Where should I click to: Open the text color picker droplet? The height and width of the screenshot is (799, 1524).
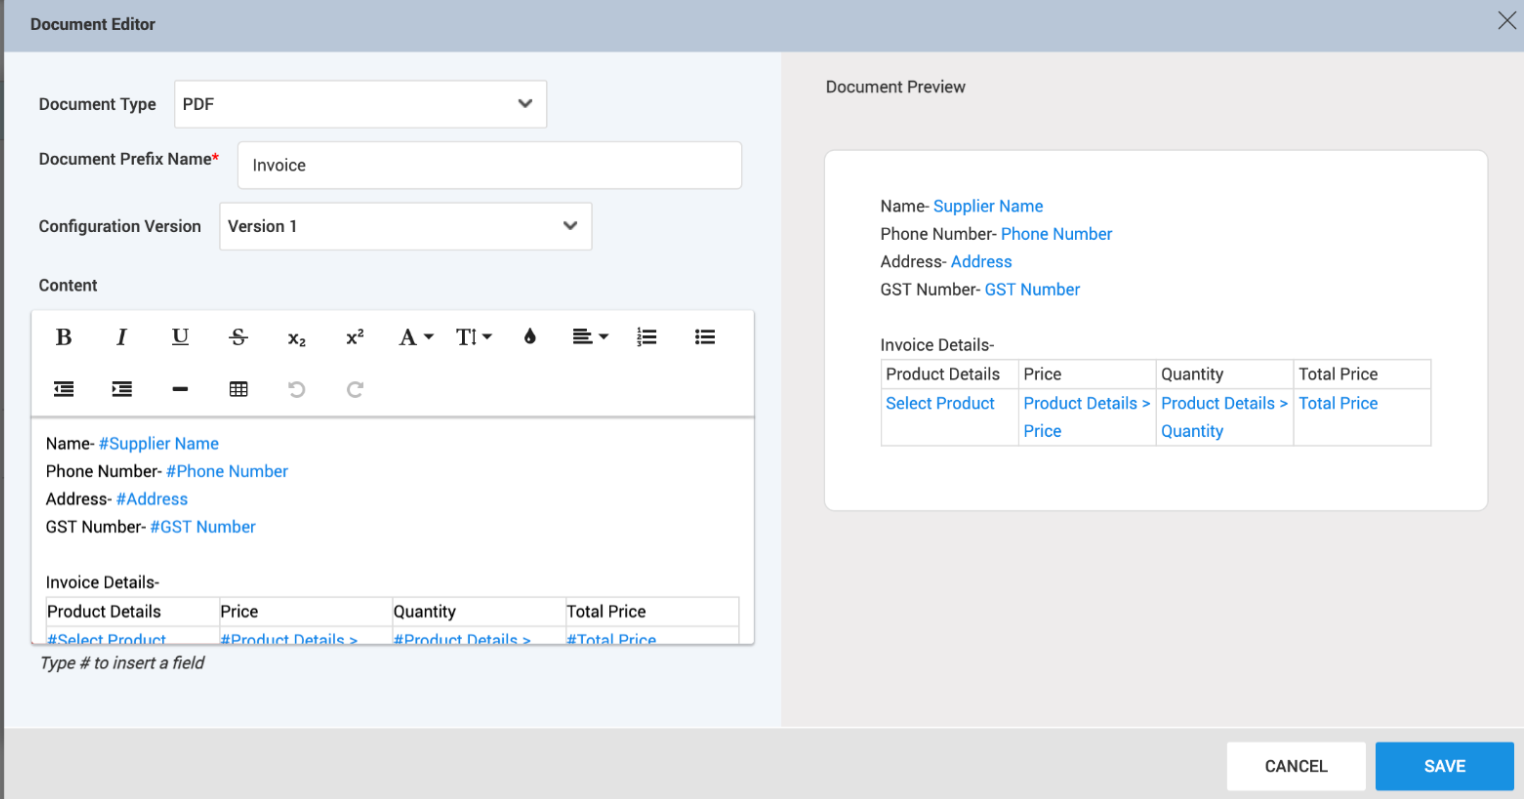[x=530, y=337]
